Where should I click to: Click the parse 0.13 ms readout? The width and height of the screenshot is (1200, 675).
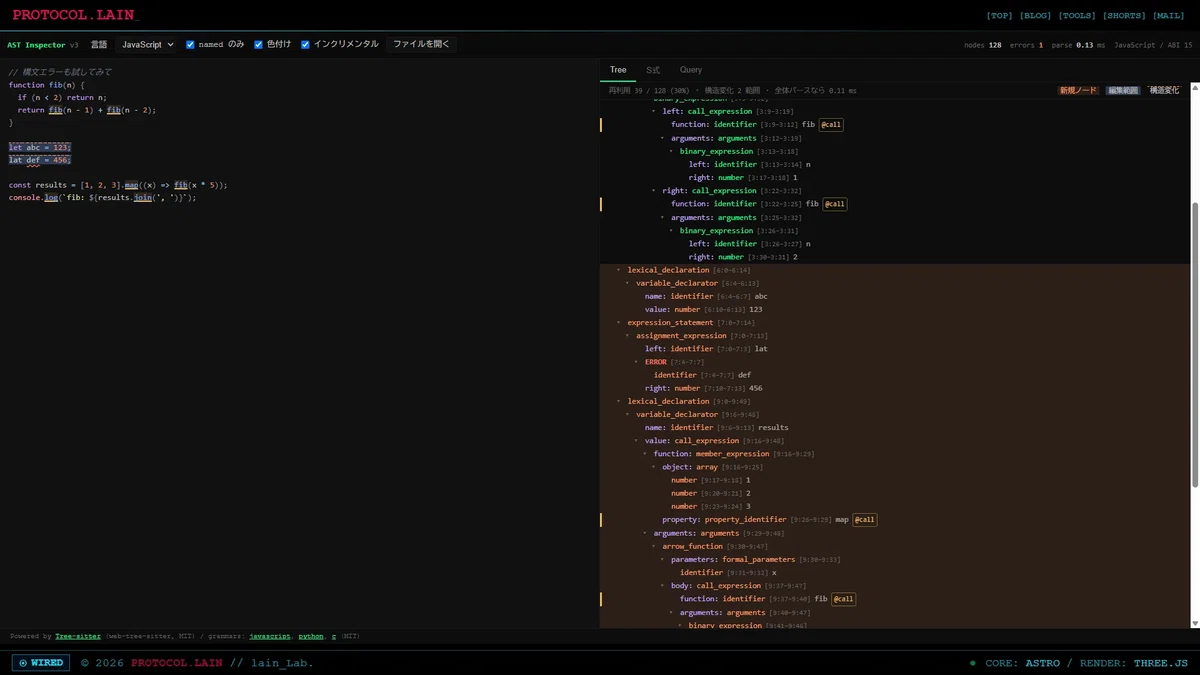click(1078, 45)
